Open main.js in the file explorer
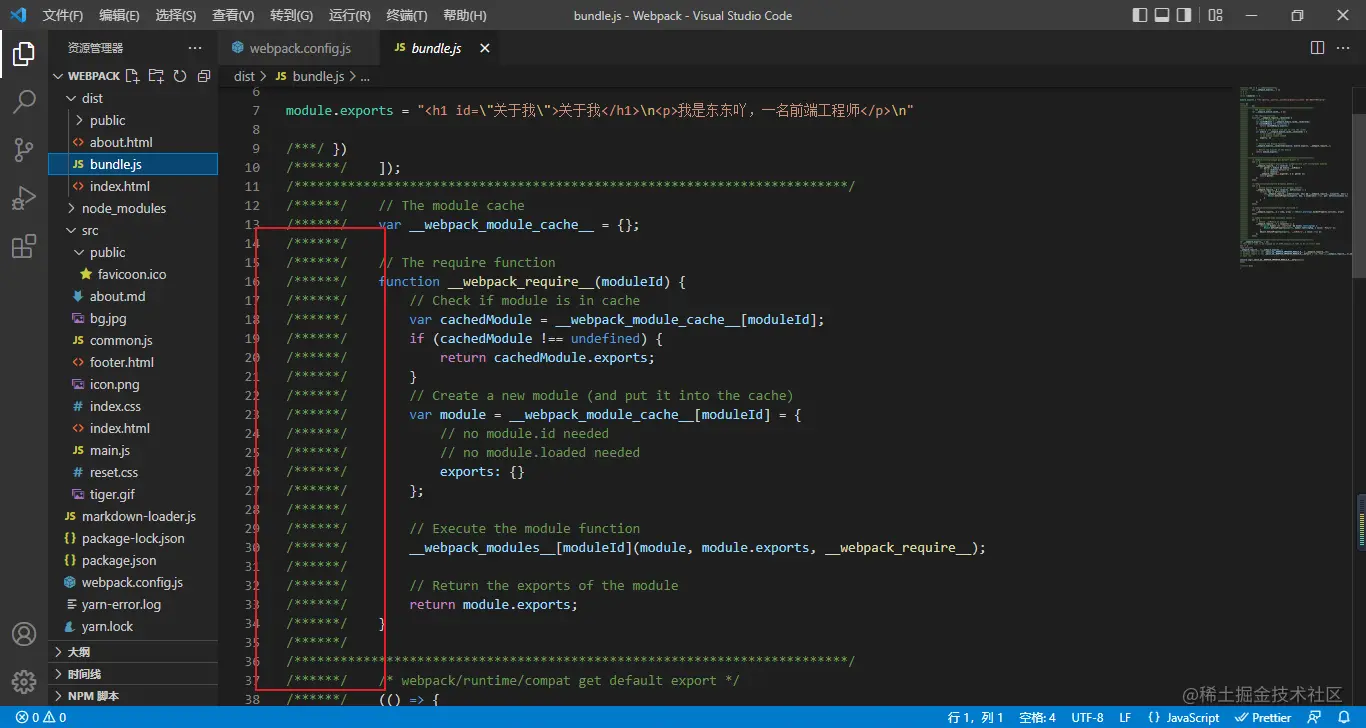This screenshot has width=1366, height=728. pyautogui.click(x=110, y=450)
